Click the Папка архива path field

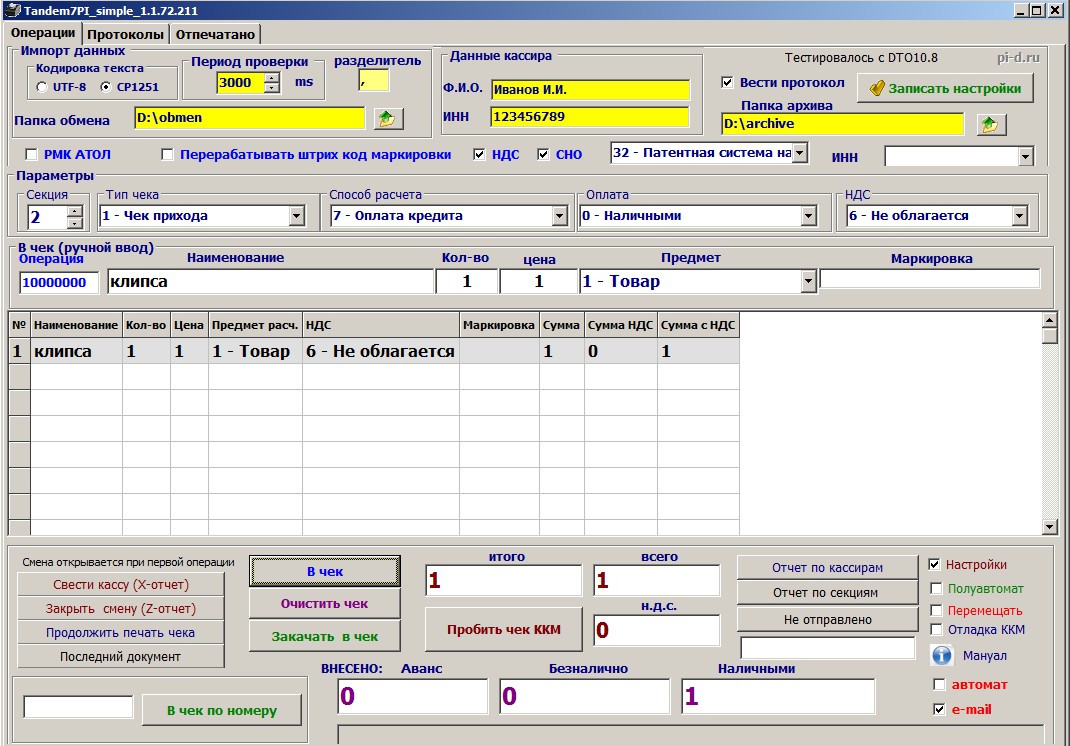click(x=843, y=124)
